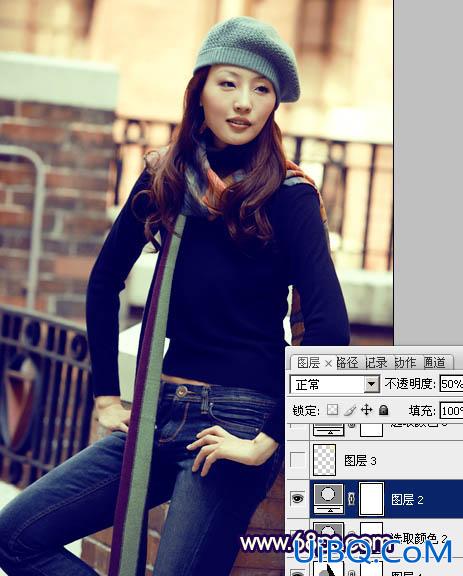Viewport: 463px width, 576px height.
Task: Select the 图层 3 checkerboard thumbnail
Action: tap(324, 460)
